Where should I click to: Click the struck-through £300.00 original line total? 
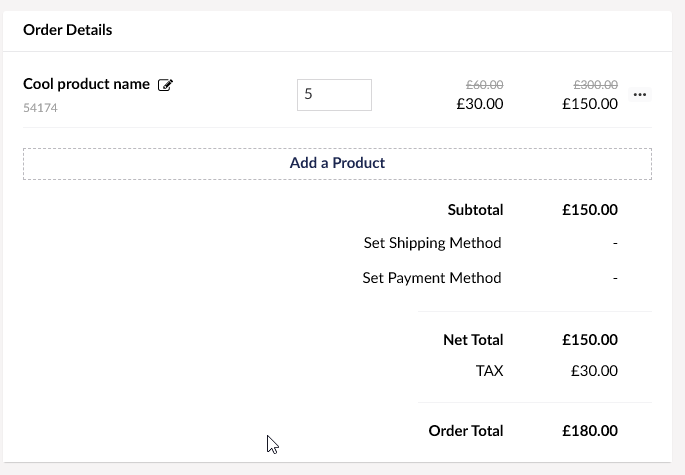(x=595, y=84)
